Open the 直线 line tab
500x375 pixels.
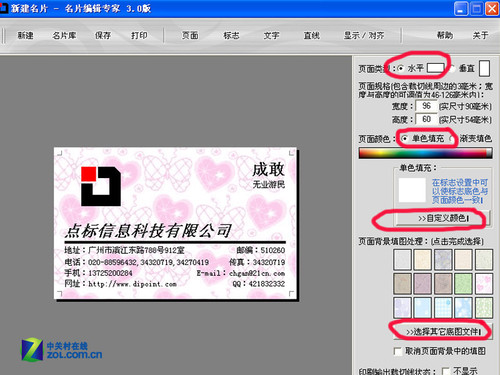[312, 35]
